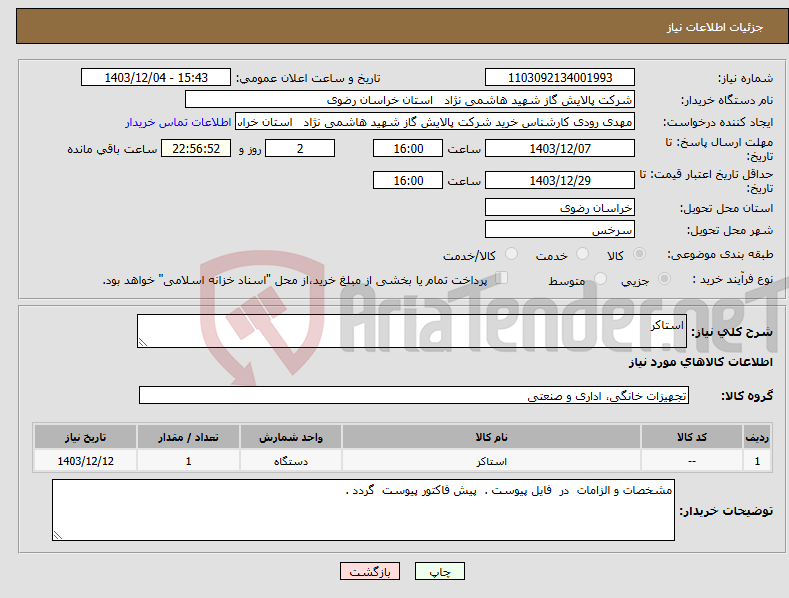The width and height of the screenshot is (789, 598).
Task: Click the label شماره نیاز
Action: point(745,78)
